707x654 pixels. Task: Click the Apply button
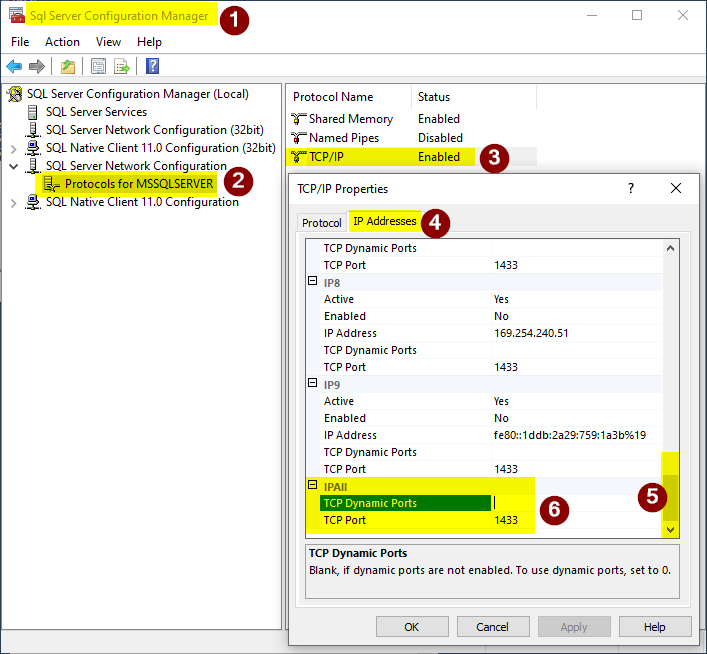(x=574, y=627)
